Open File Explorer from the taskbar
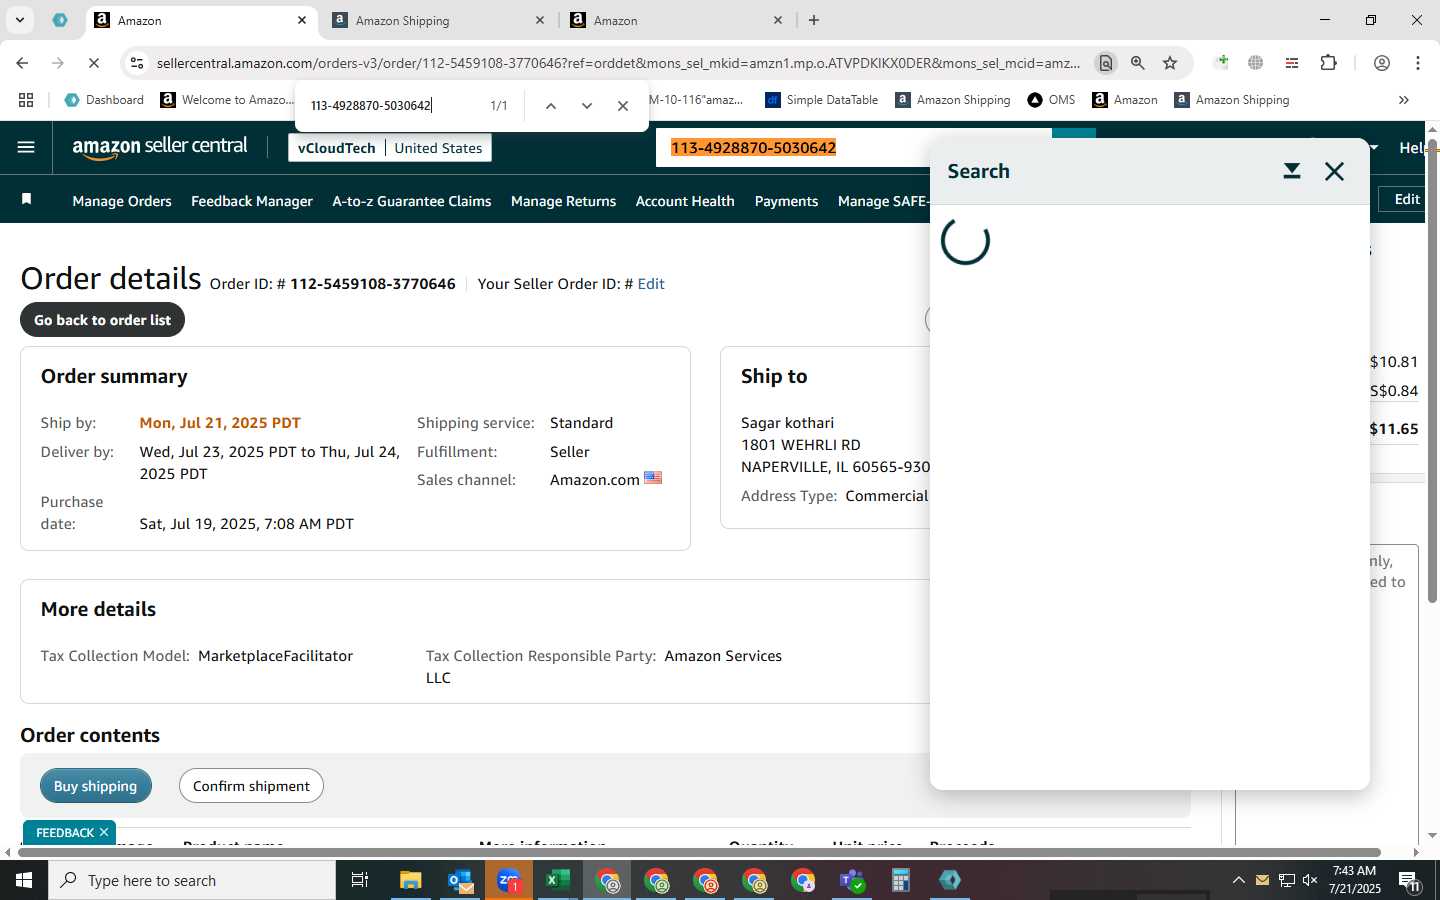1440x900 pixels. point(411,880)
